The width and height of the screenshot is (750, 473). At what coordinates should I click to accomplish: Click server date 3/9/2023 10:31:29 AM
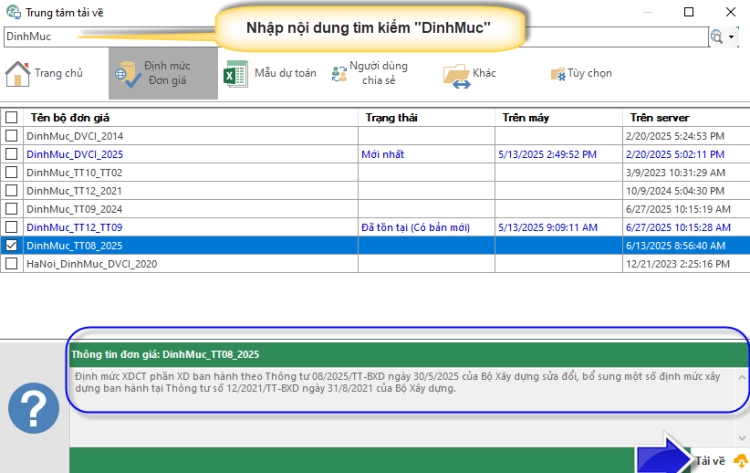point(675,173)
